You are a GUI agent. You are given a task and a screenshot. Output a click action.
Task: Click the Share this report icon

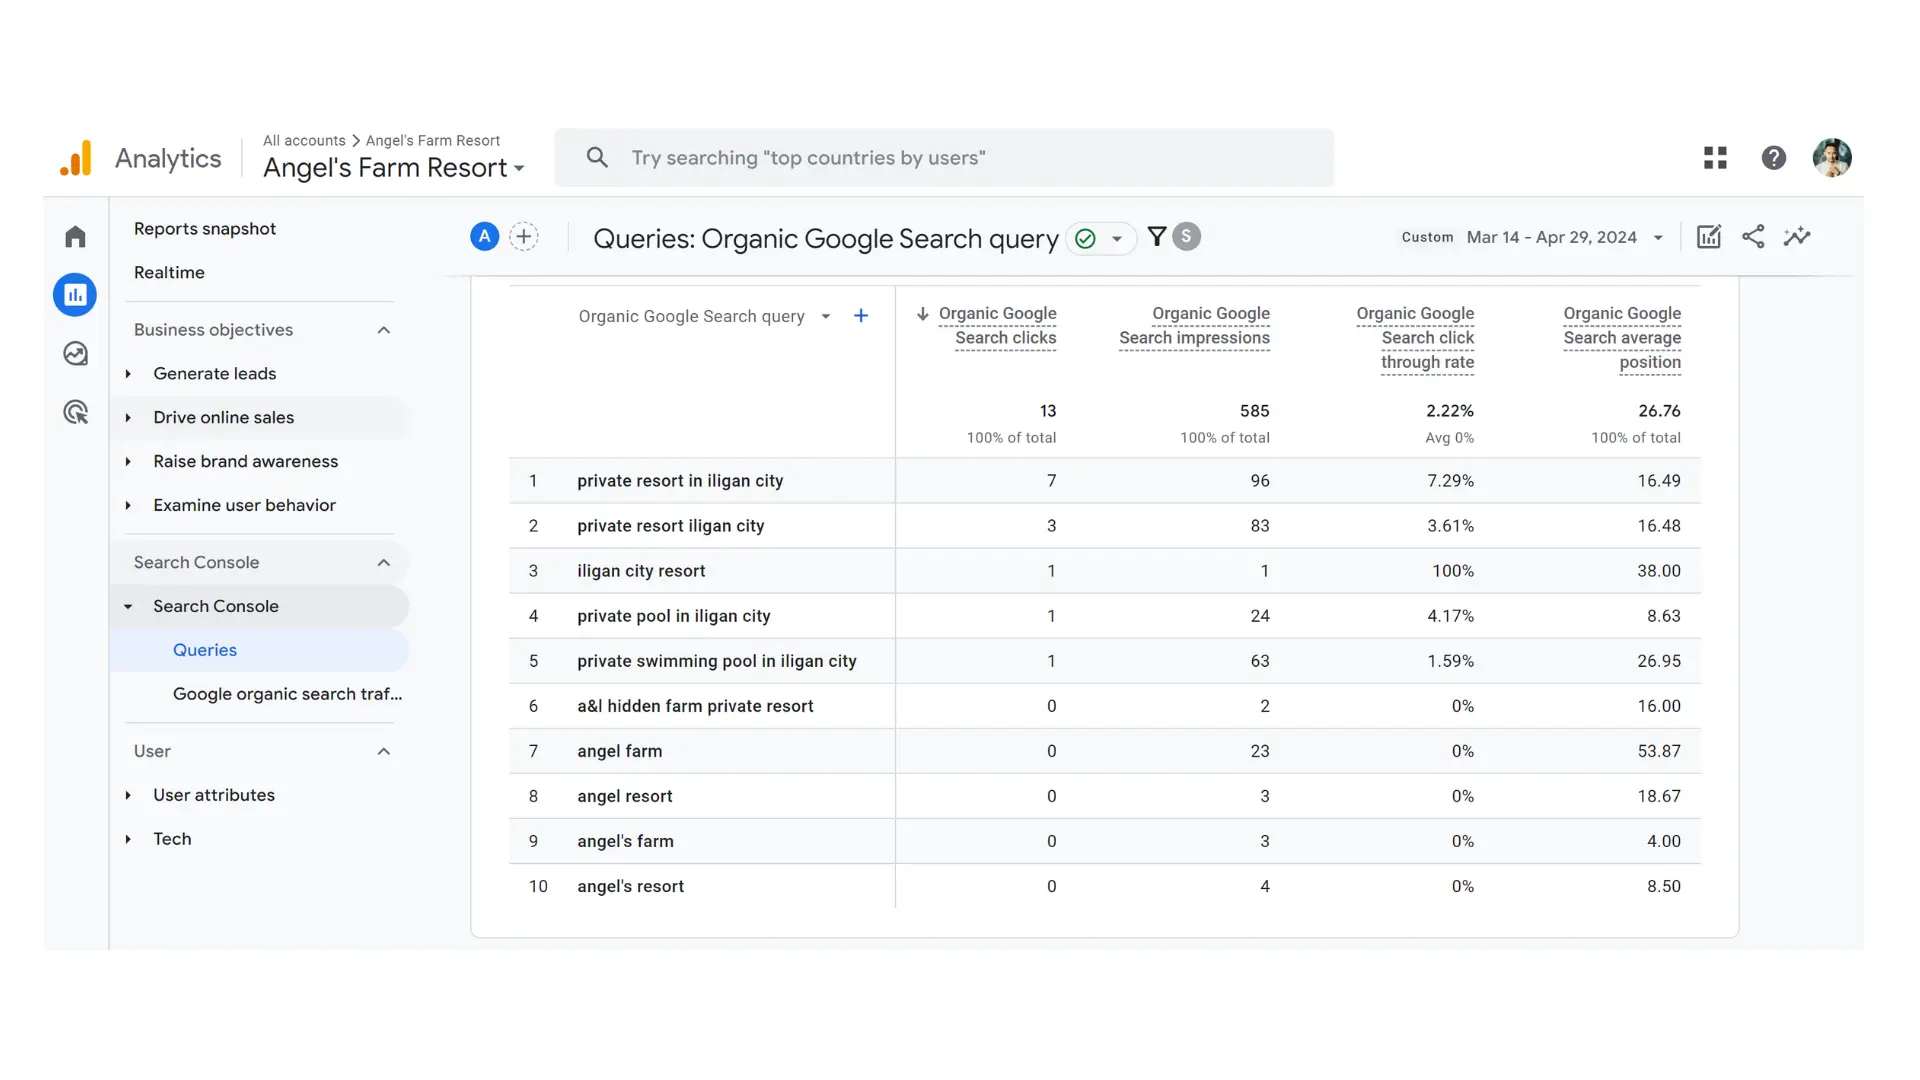[x=1753, y=237]
